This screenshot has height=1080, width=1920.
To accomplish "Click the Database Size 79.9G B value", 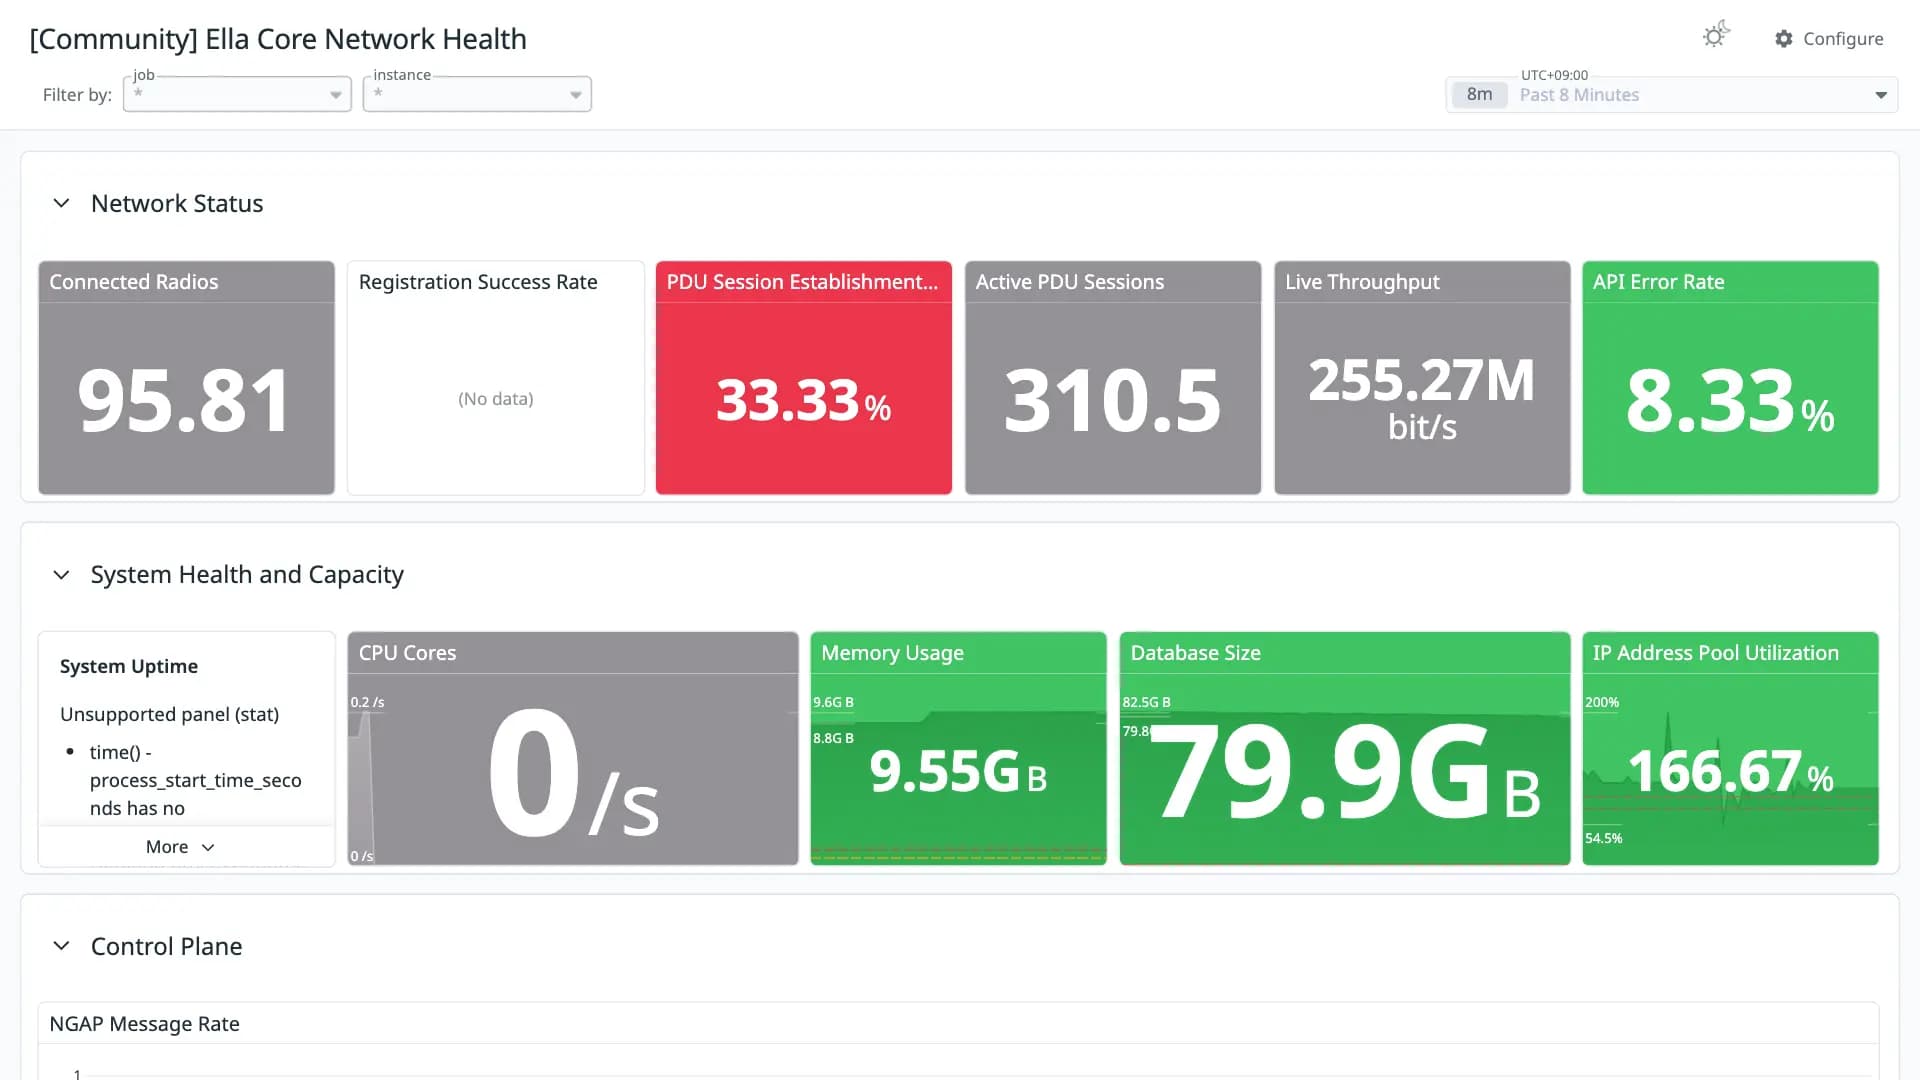I will tap(1345, 772).
